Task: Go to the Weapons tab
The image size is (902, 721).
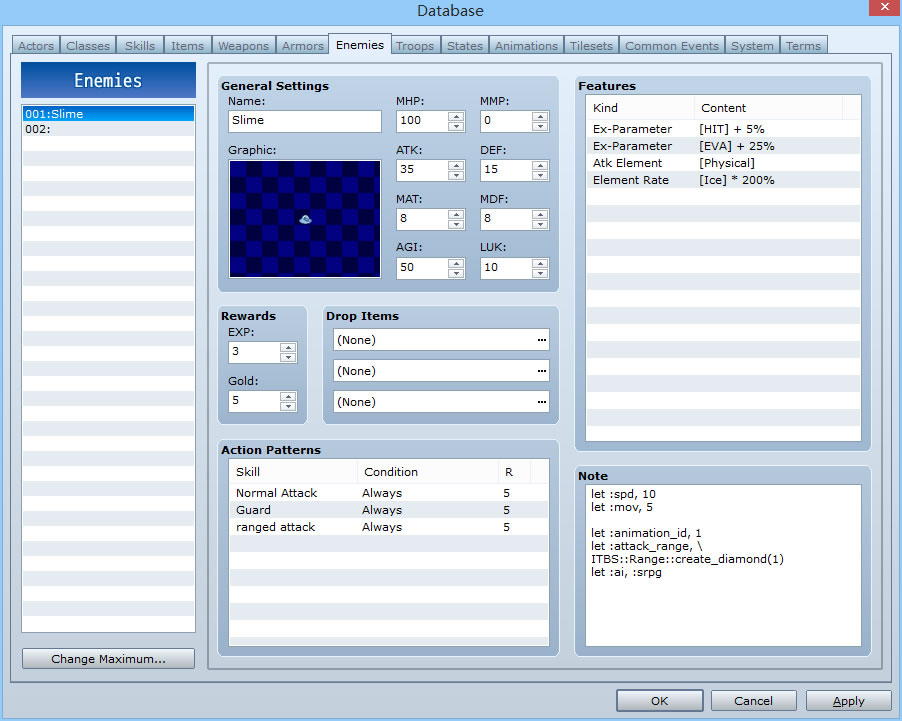Action: point(243,45)
